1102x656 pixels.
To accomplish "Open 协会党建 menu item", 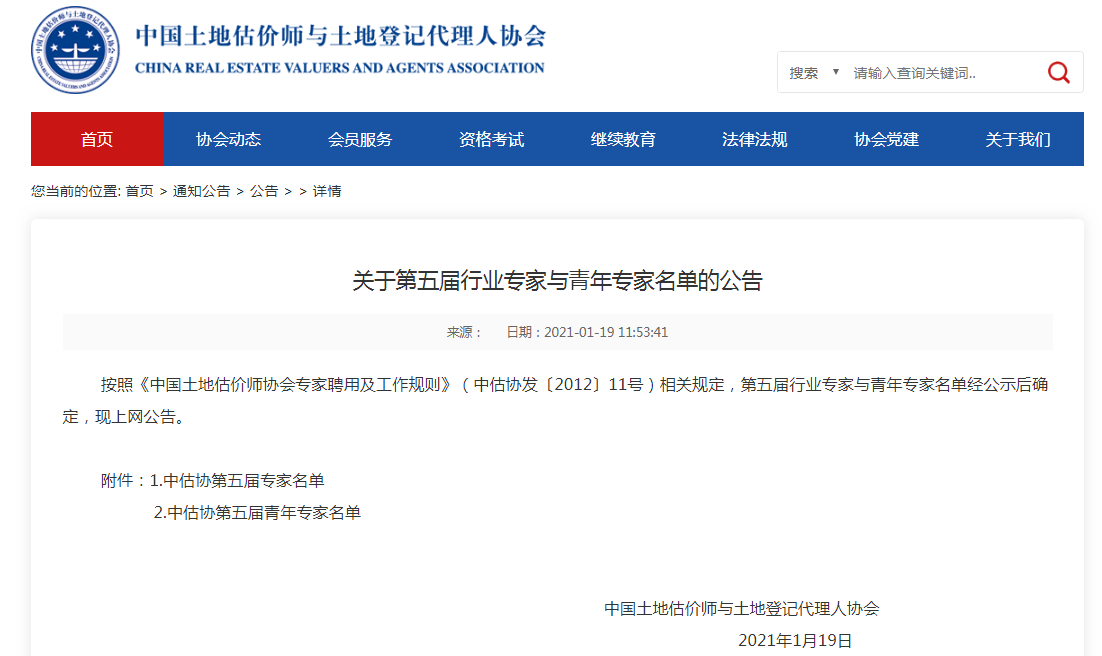I will [886, 139].
